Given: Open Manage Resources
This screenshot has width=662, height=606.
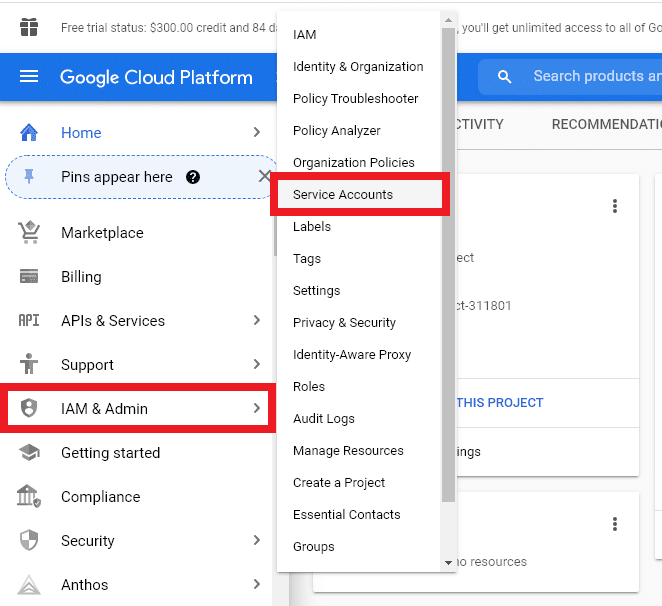Looking at the screenshot, I should pyautogui.click(x=359, y=451).
